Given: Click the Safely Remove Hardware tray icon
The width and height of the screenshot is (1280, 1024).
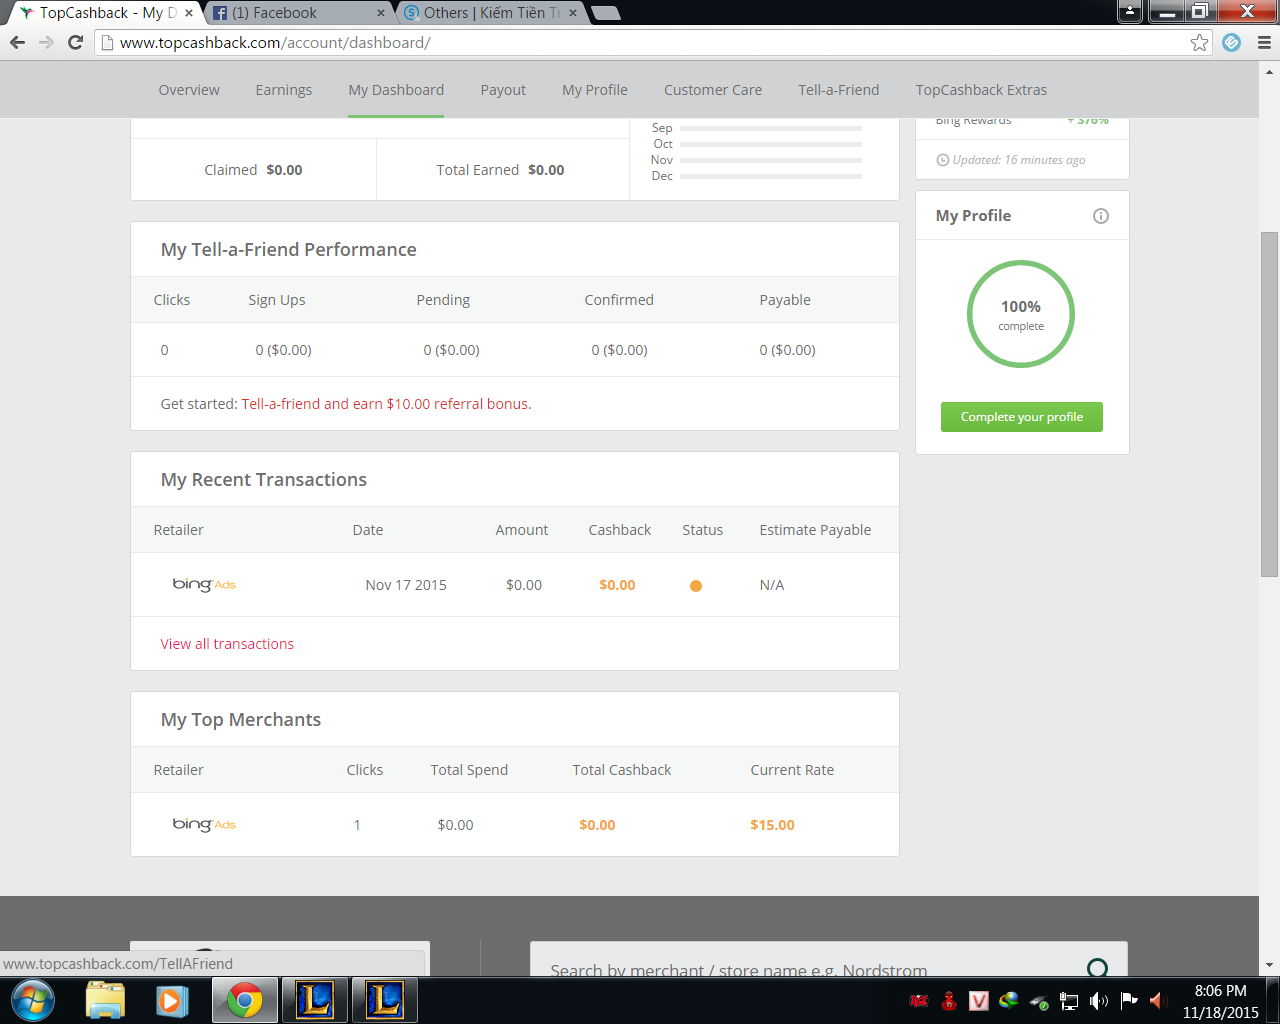Looking at the screenshot, I should [1039, 1001].
